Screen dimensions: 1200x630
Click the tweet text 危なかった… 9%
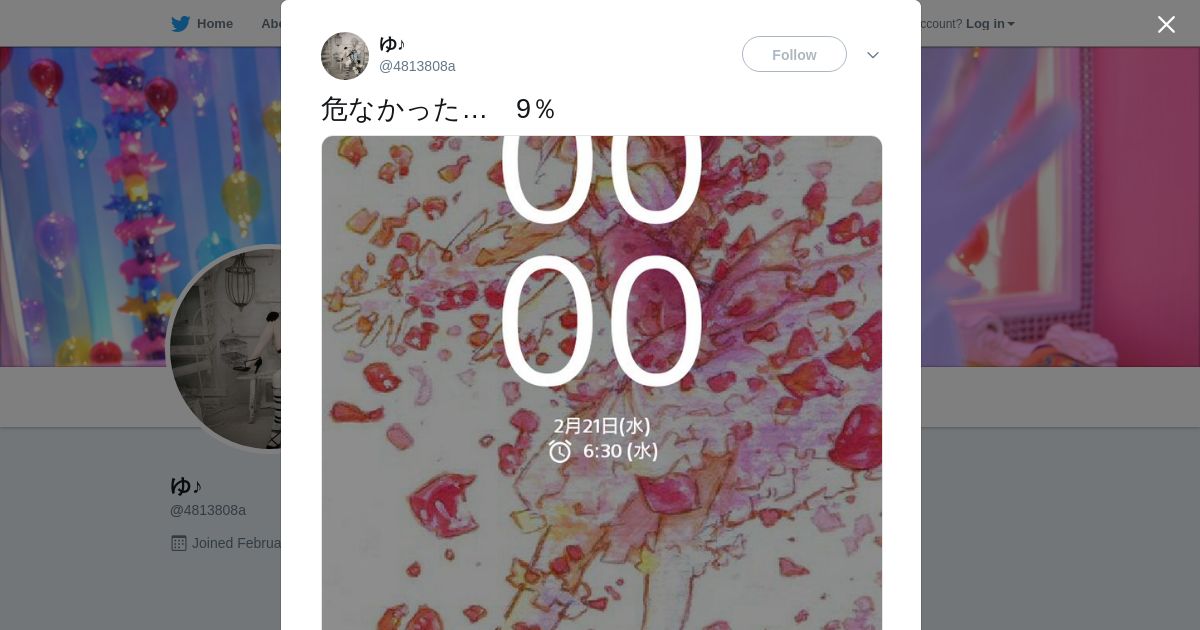438,109
